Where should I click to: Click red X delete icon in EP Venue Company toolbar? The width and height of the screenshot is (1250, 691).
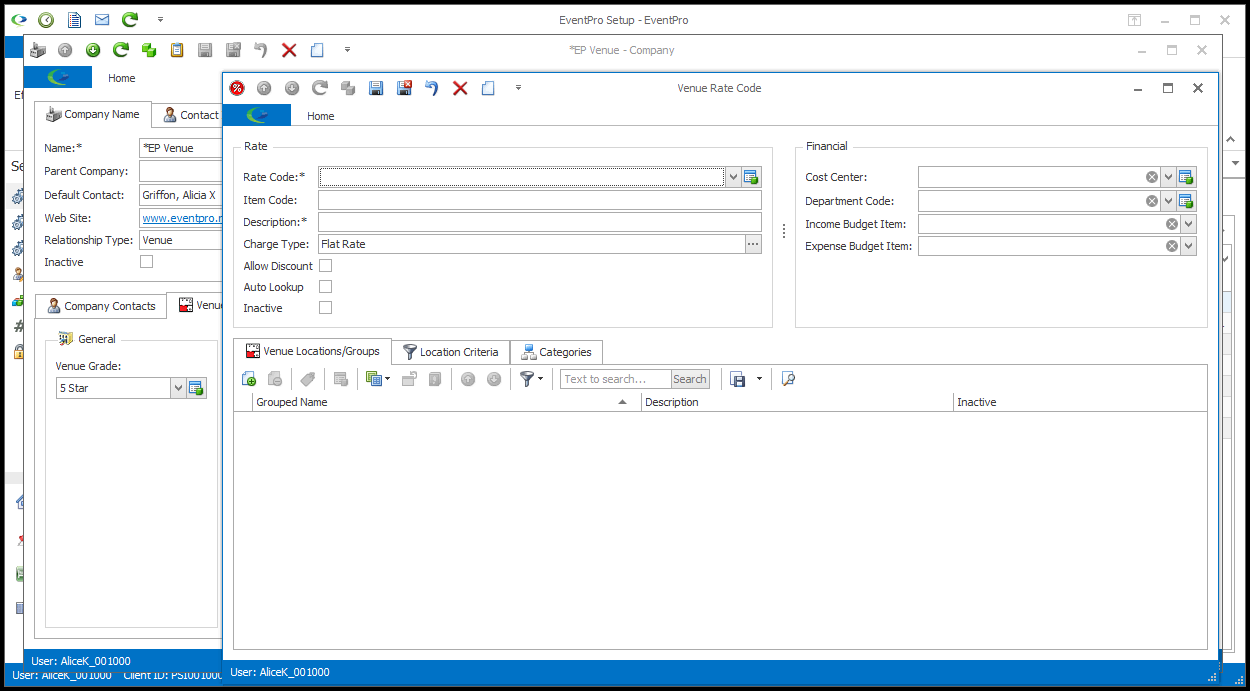pos(289,50)
